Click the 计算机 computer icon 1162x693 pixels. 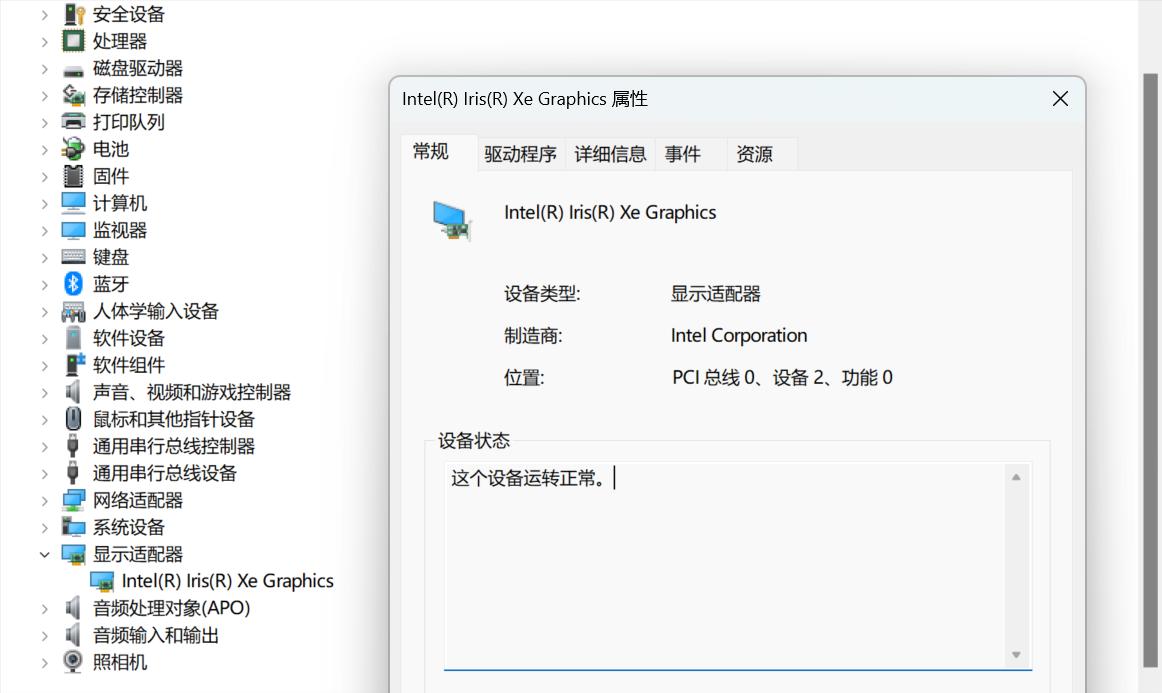click(x=73, y=202)
